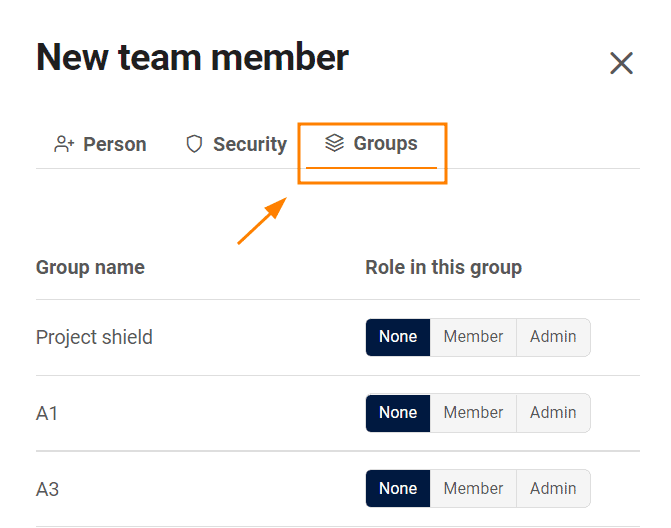Set Project shield role to Member
The width and height of the screenshot is (671, 528).
(x=473, y=337)
